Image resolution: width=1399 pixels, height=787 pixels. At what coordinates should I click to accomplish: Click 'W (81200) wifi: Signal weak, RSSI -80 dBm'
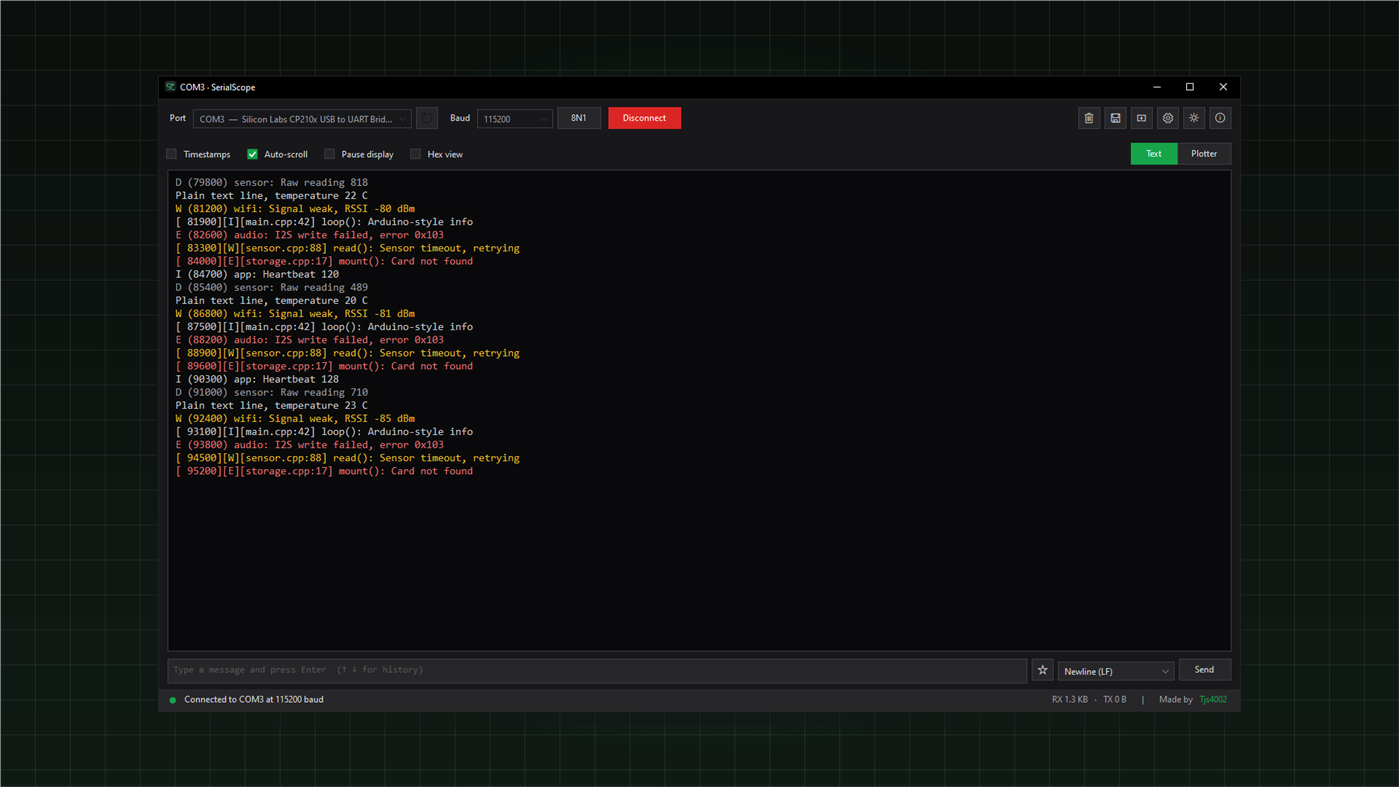[295, 209]
